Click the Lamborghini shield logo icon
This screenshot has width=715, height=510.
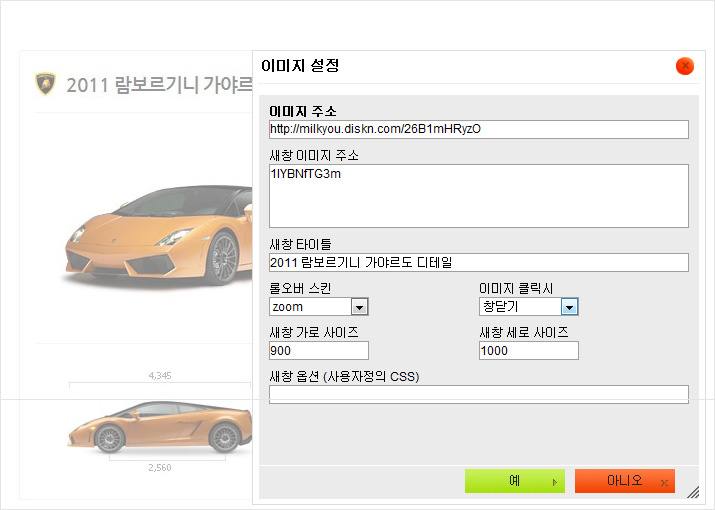(x=46, y=84)
